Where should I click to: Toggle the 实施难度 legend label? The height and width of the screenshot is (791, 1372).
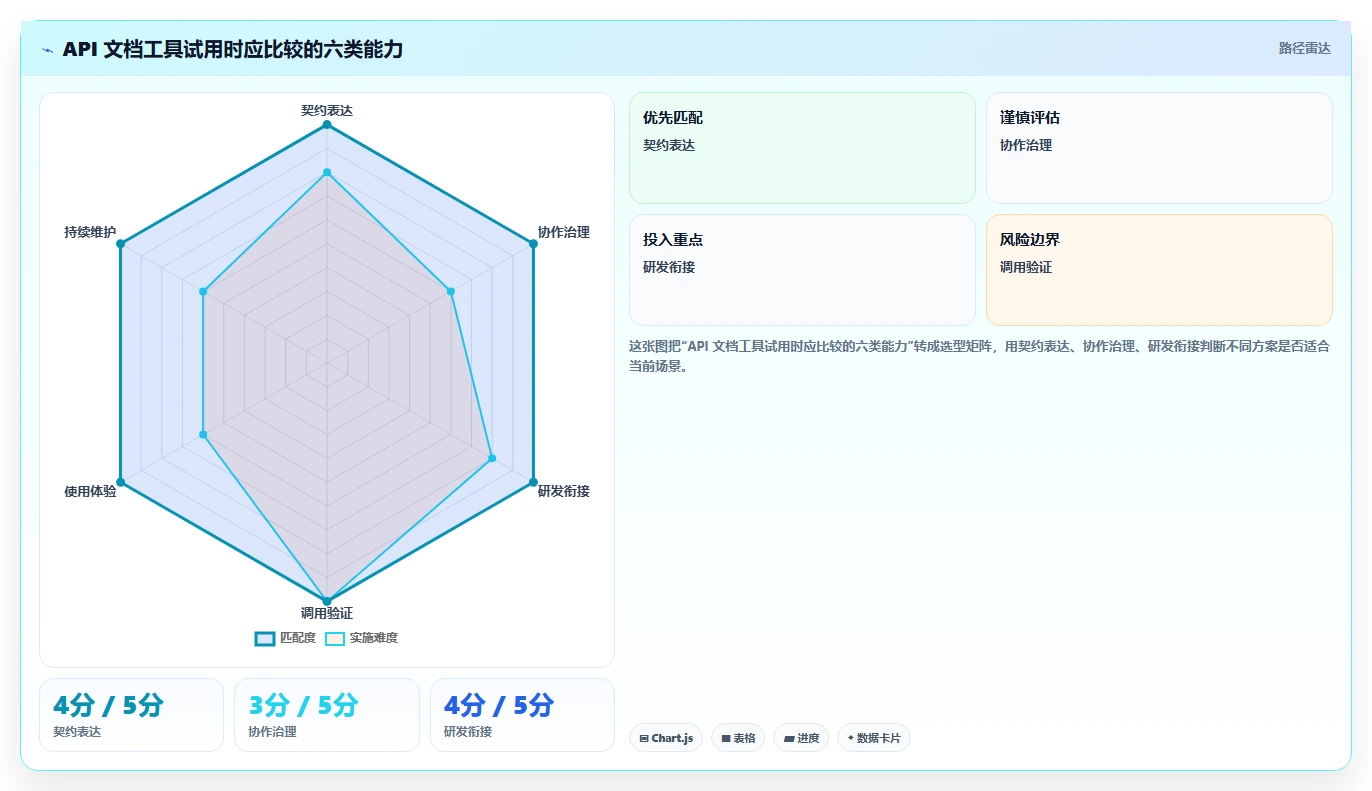(x=374, y=638)
